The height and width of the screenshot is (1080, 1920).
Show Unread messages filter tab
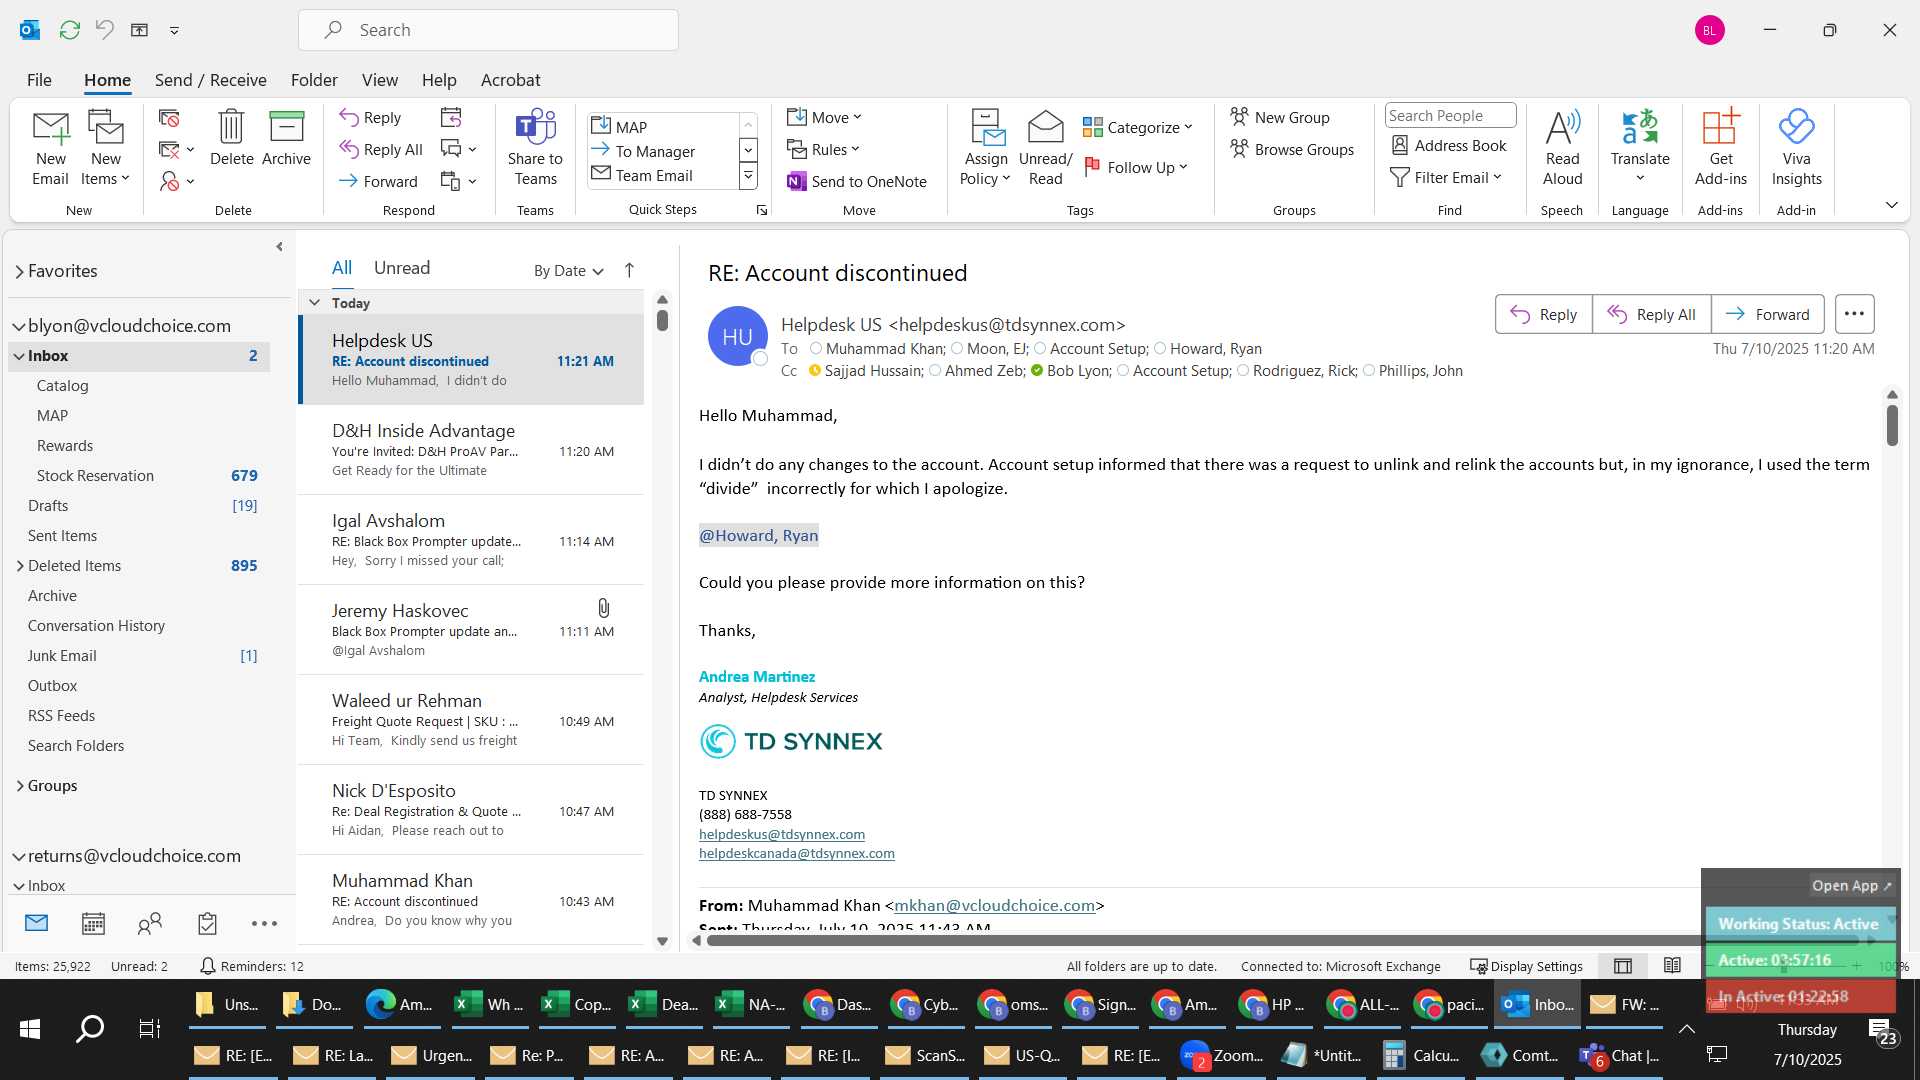[402, 268]
